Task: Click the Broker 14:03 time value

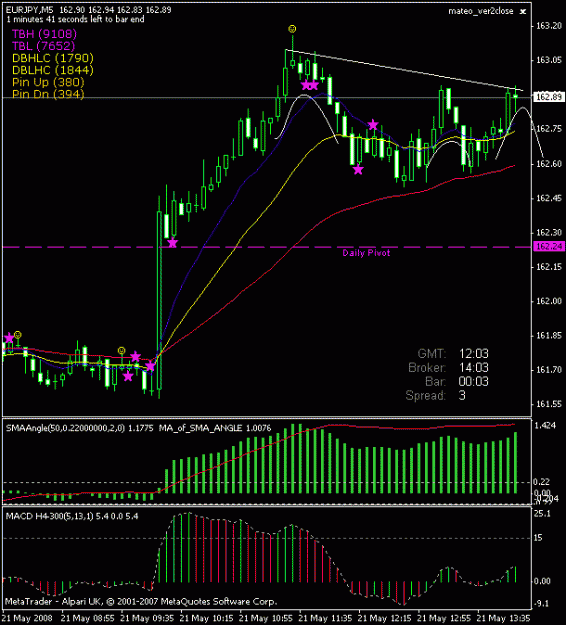Action: pyautogui.click(x=474, y=368)
